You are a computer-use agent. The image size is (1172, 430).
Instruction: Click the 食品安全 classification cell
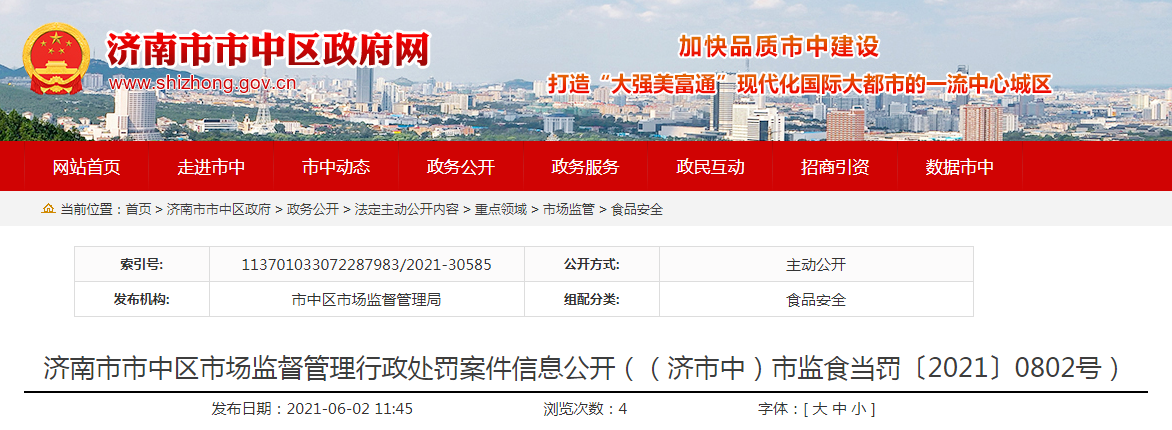click(x=816, y=300)
